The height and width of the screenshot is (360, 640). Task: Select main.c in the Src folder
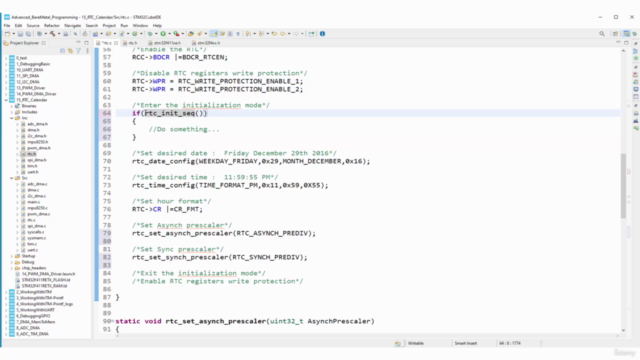coord(33,202)
